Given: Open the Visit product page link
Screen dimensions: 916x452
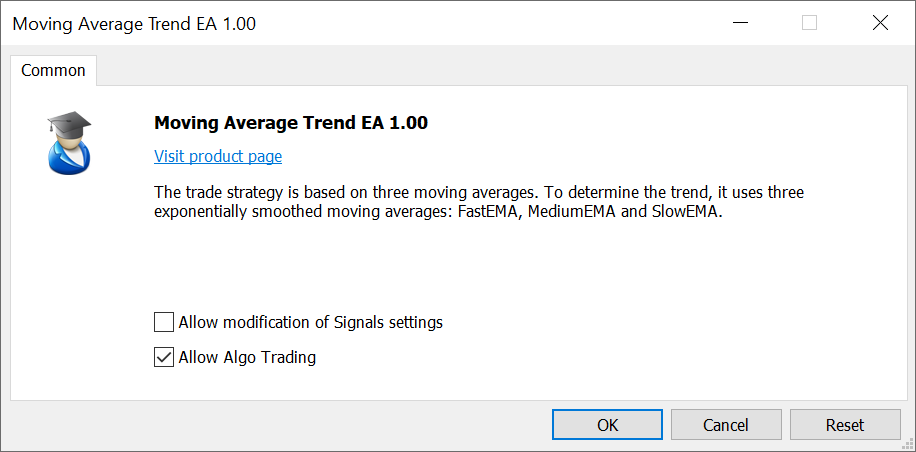Looking at the screenshot, I should [x=218, y=156].
